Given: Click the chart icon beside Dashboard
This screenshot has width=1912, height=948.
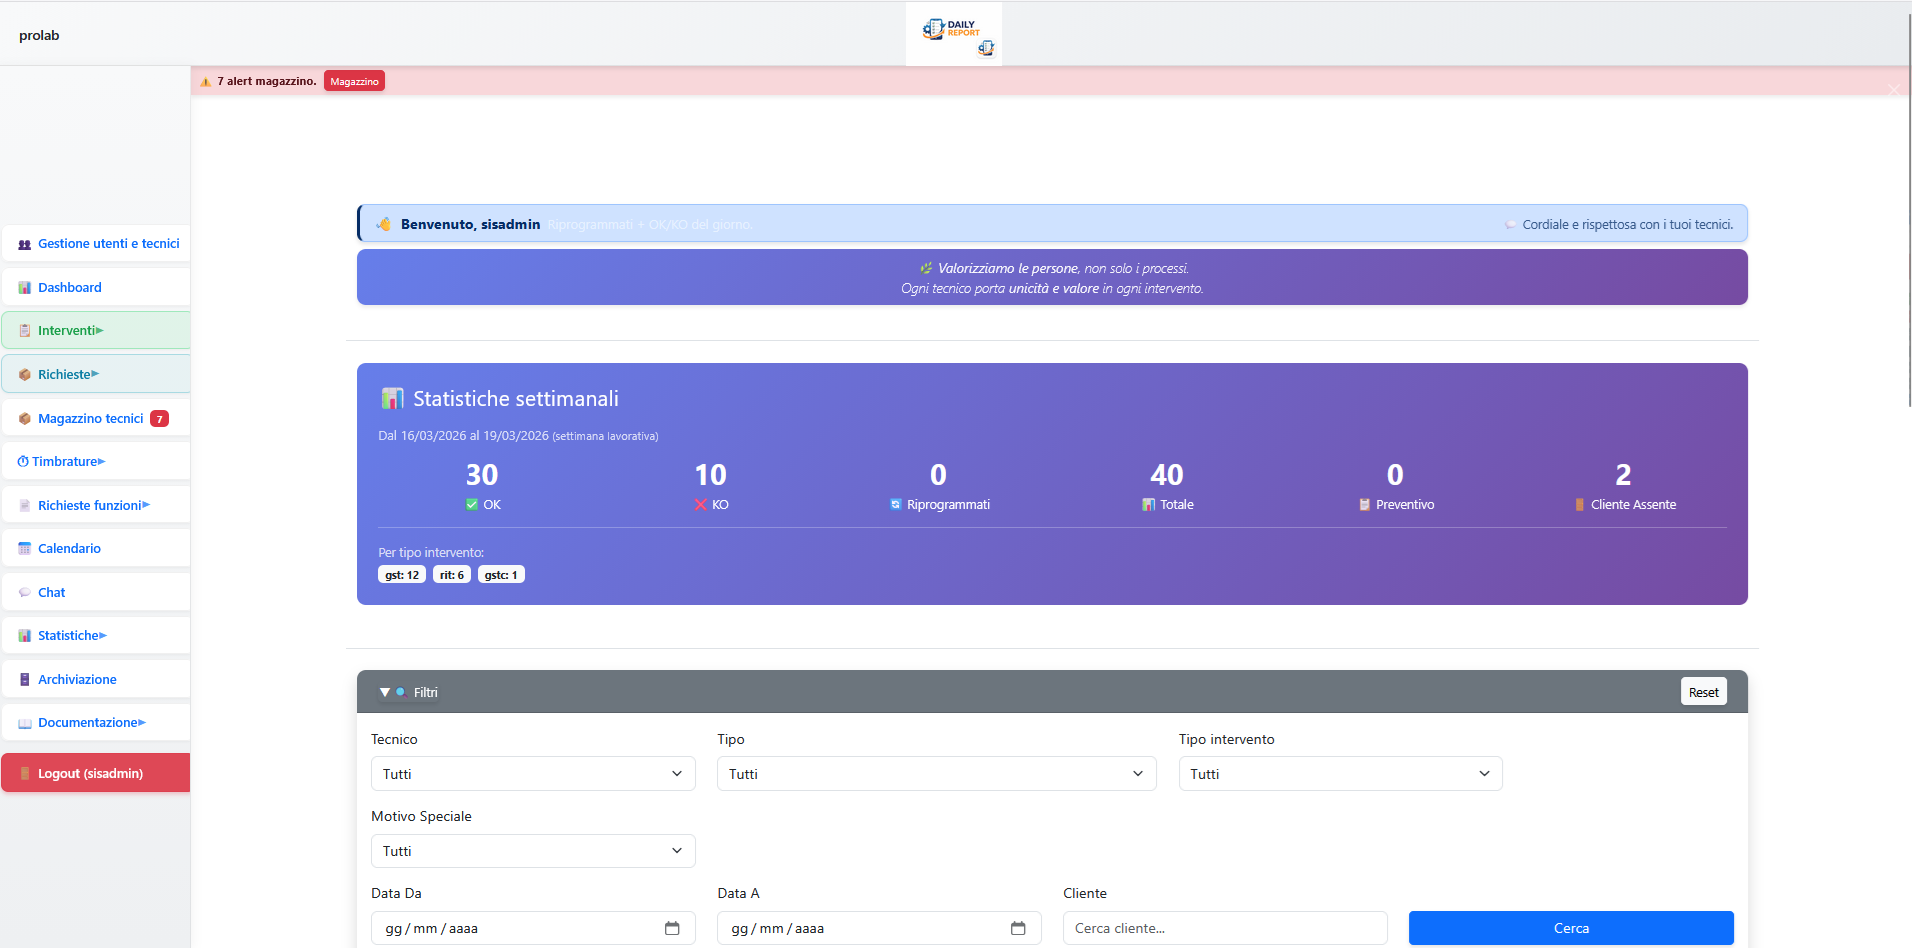Looking at the screenshot, I should (25, 288).
